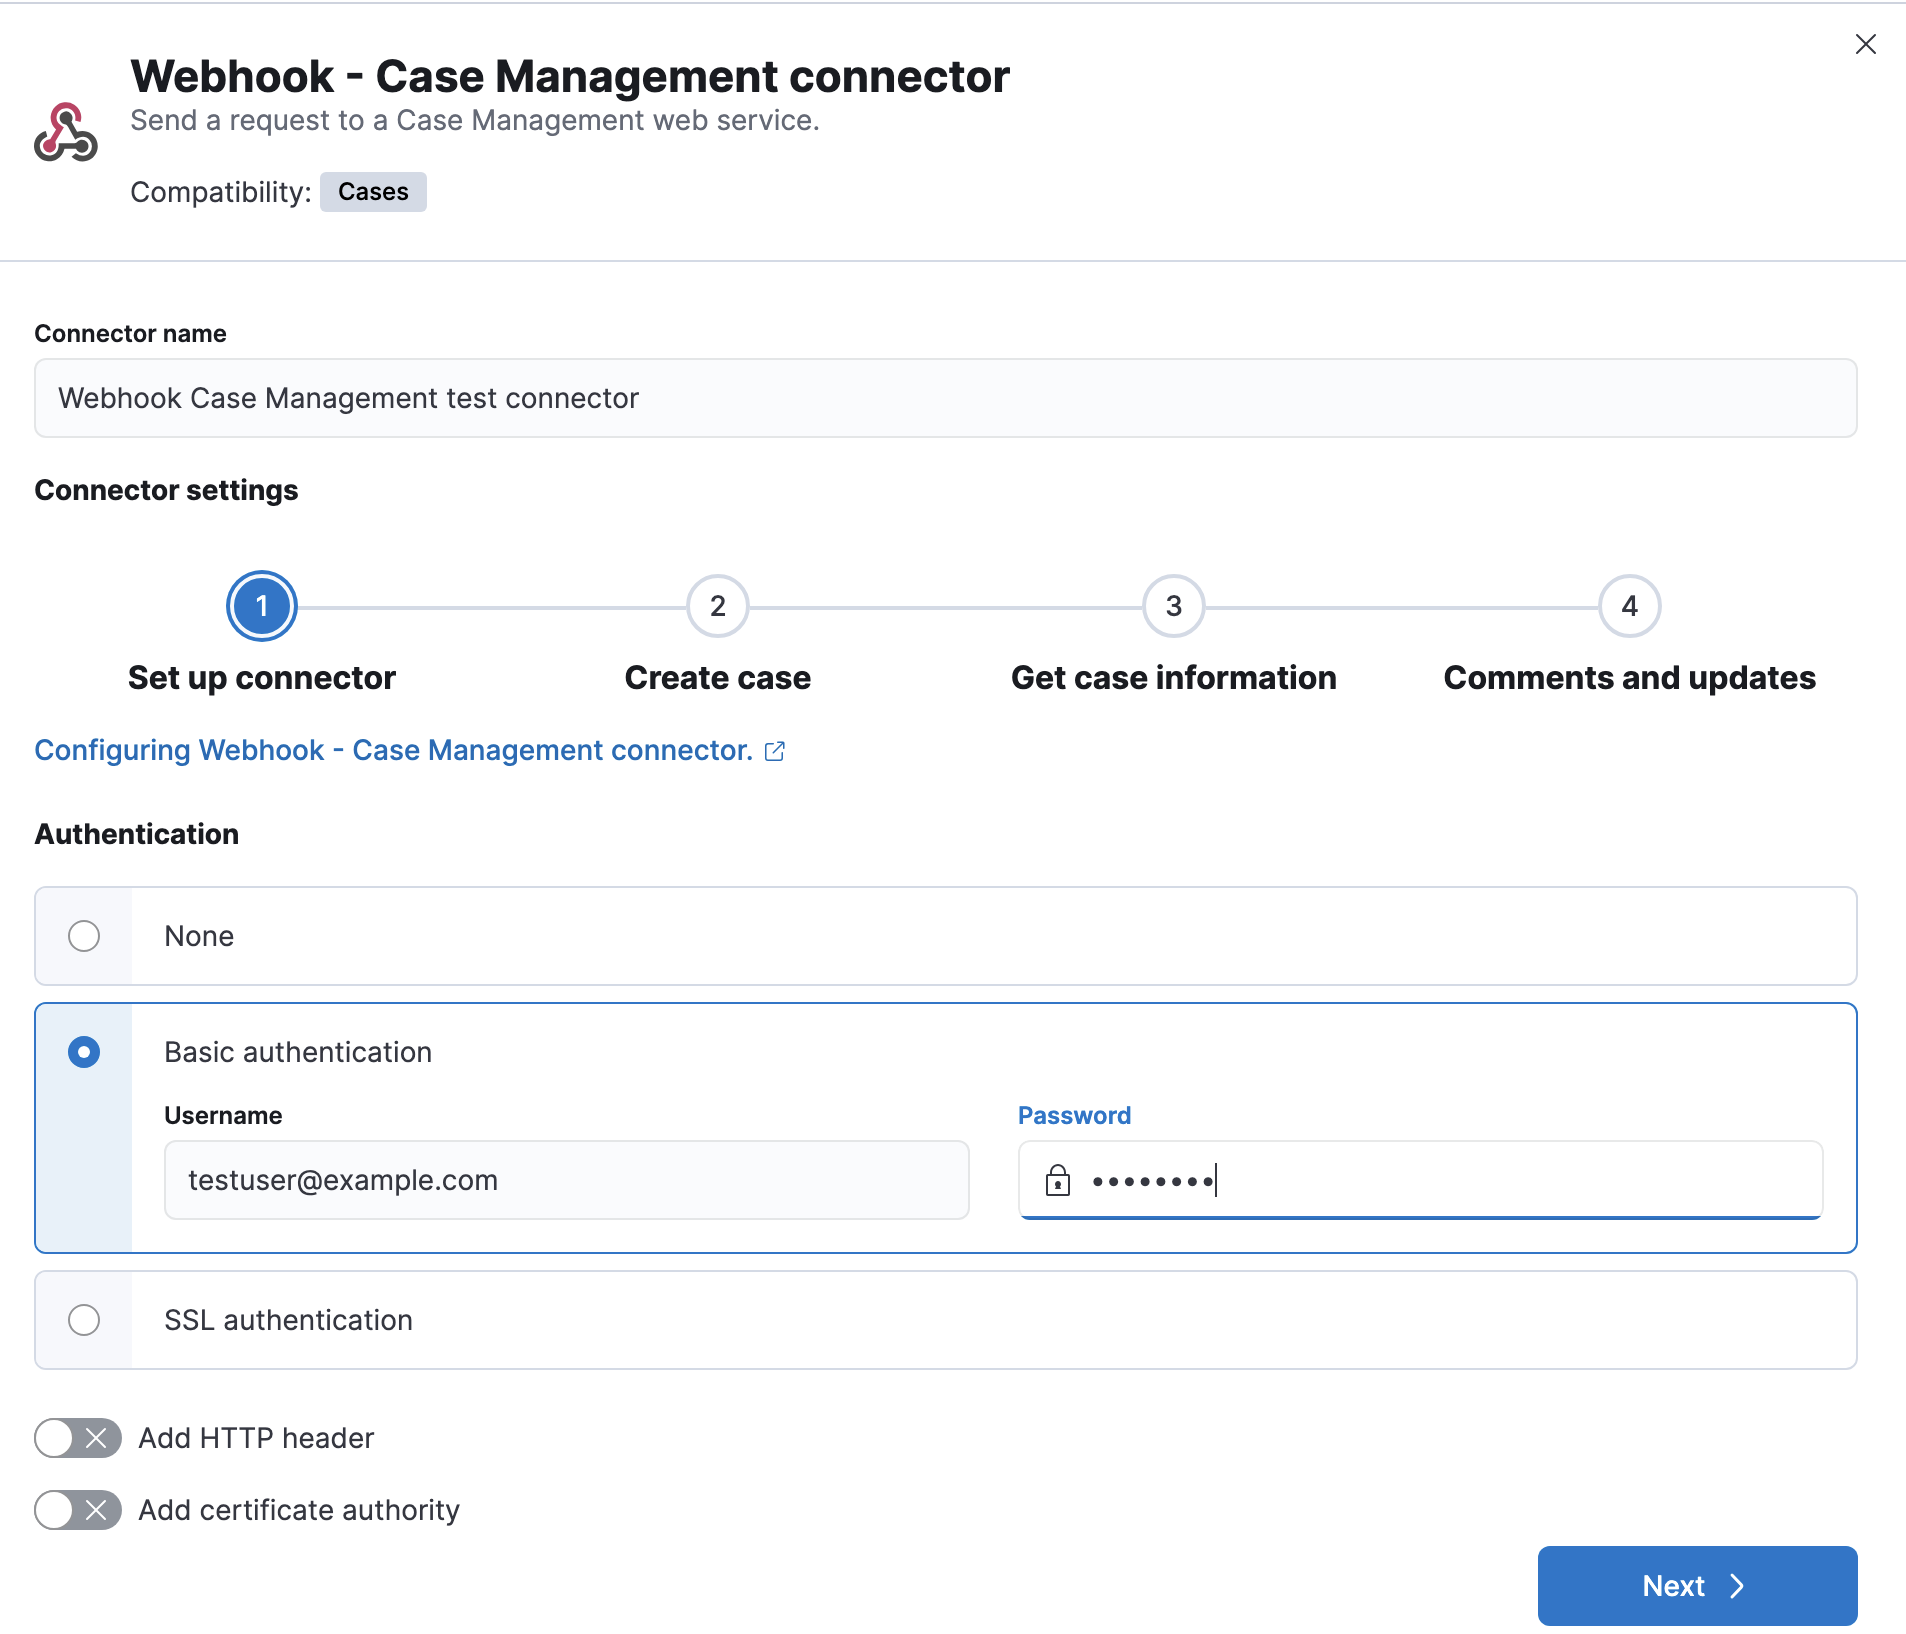Enable the Add certificate authority toggle
The width and height of the screenshot is (1906, 1634).
click(77, 1510)
